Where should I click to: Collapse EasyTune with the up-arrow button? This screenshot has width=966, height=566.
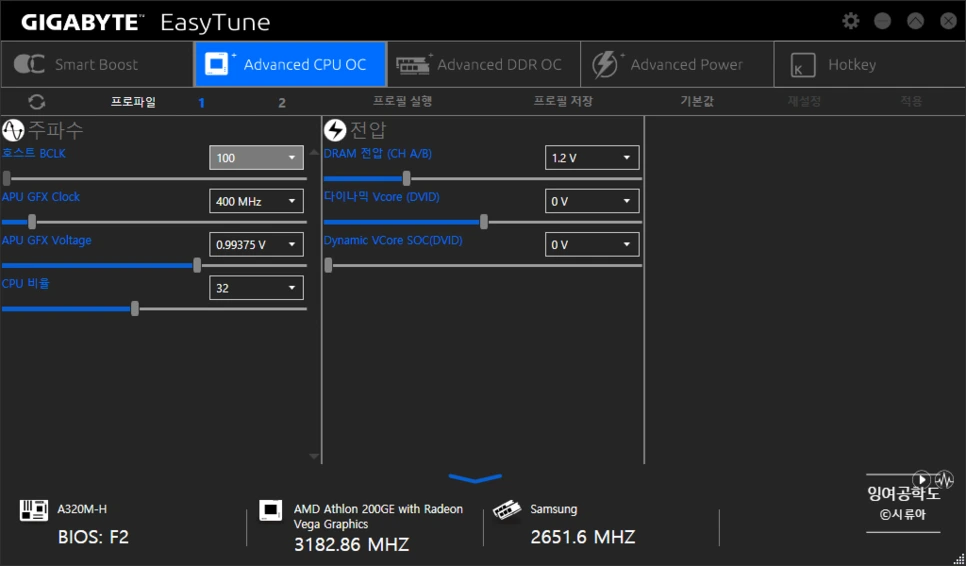pyautogui.click(x=915, y=21)
